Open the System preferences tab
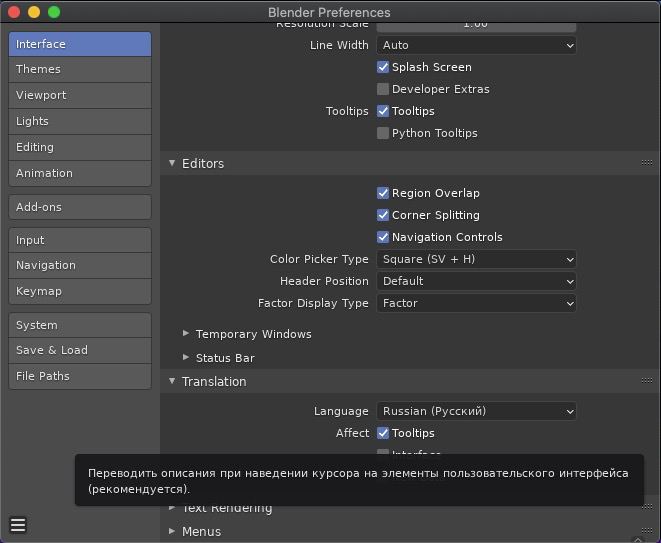The height and width of the screenshot is (543, 661). pos(80,325)
